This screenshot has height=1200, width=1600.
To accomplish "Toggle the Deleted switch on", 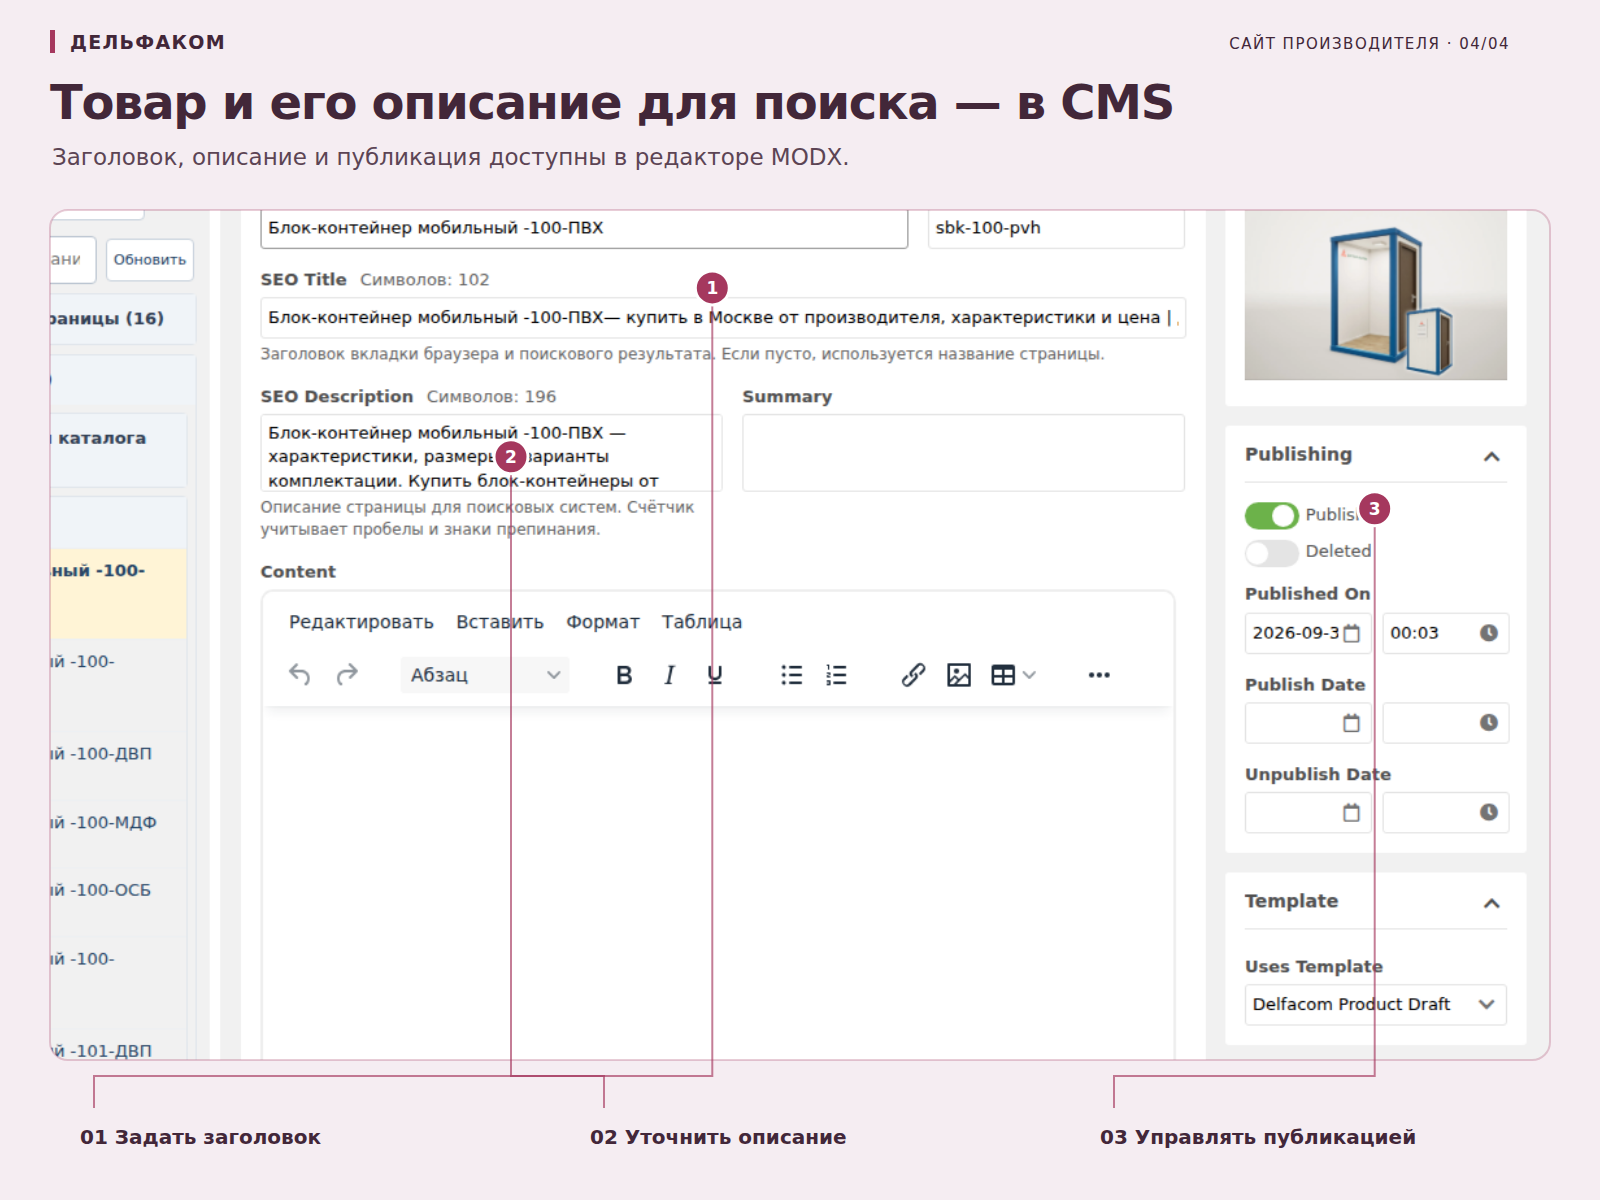I will (x=1272, y=552).
